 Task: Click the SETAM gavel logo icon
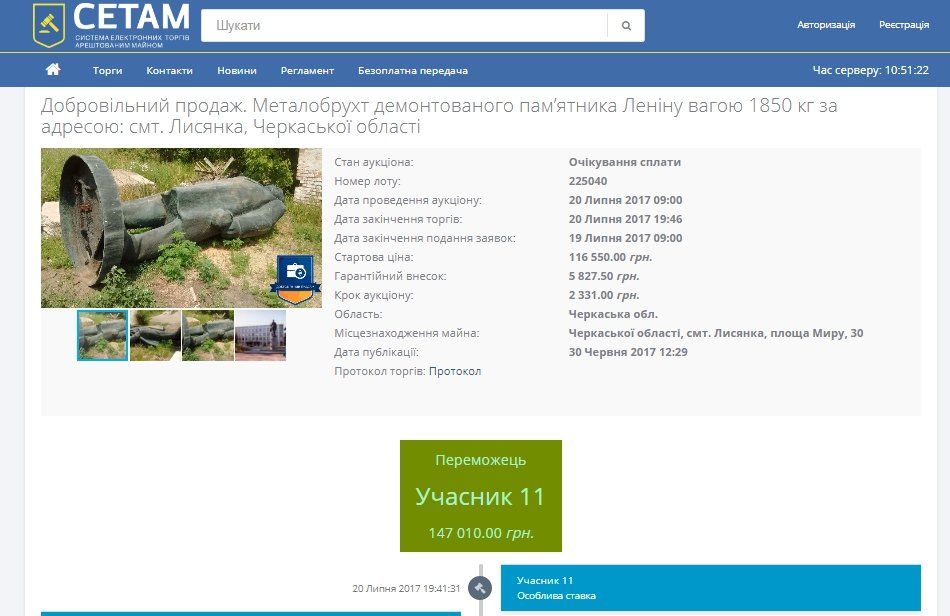46,22
